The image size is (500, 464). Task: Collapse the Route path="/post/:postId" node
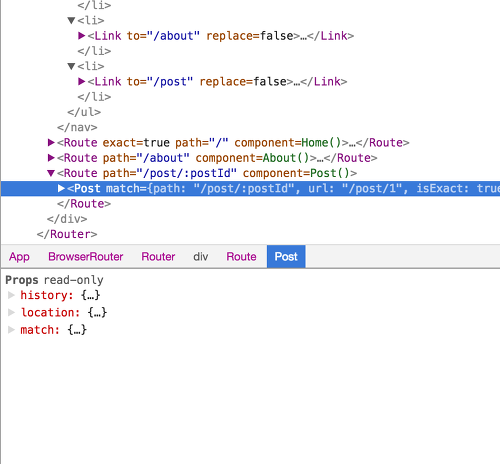tap(51, 173)
